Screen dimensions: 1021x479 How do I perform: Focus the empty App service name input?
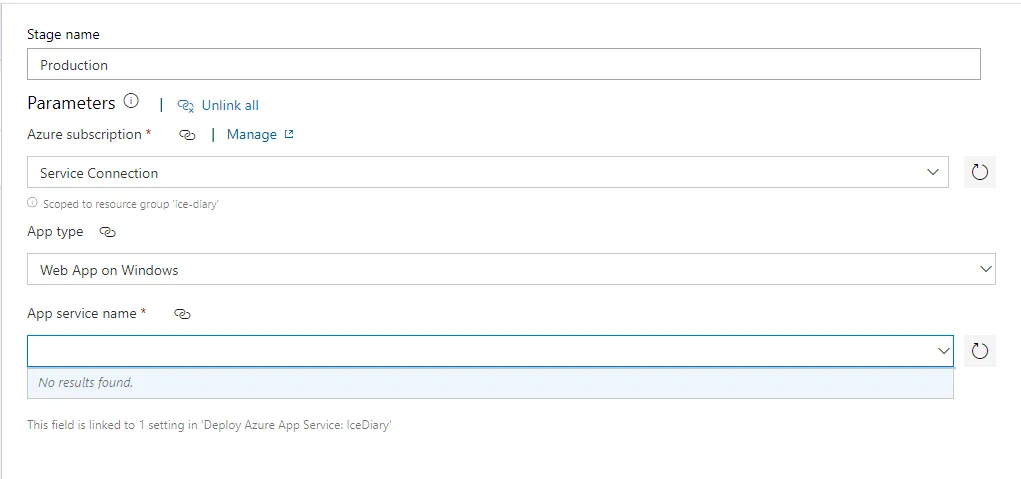[480, 351]
